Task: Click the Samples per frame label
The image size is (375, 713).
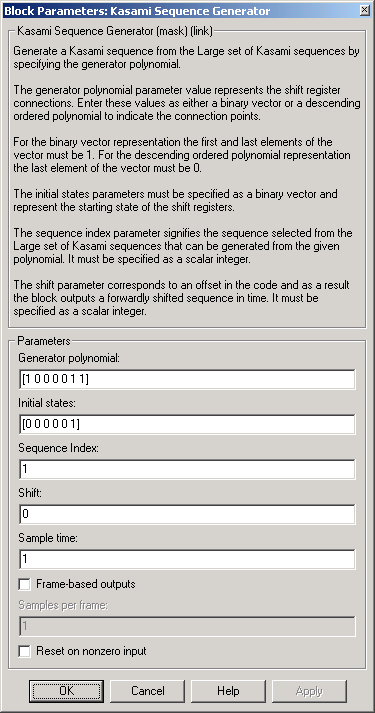Action: [63, 606]
